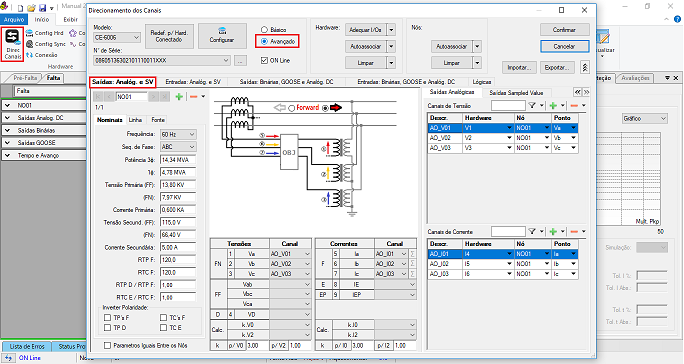This screenshot has width=684, height=364.
Task: Click the Cancelar button
Action: (x=564, y=46)
